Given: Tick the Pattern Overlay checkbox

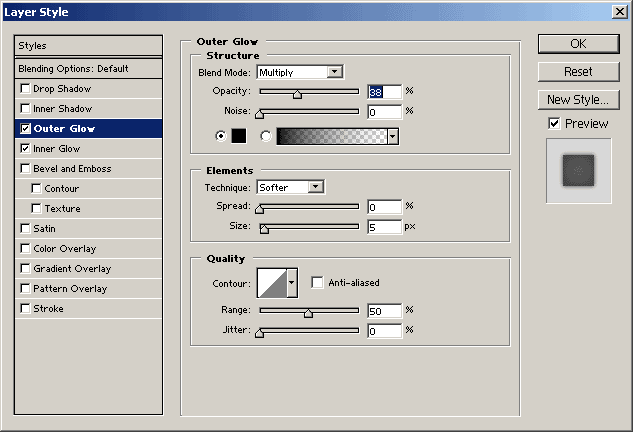Looking at the screenshot, I should point(25,288).
